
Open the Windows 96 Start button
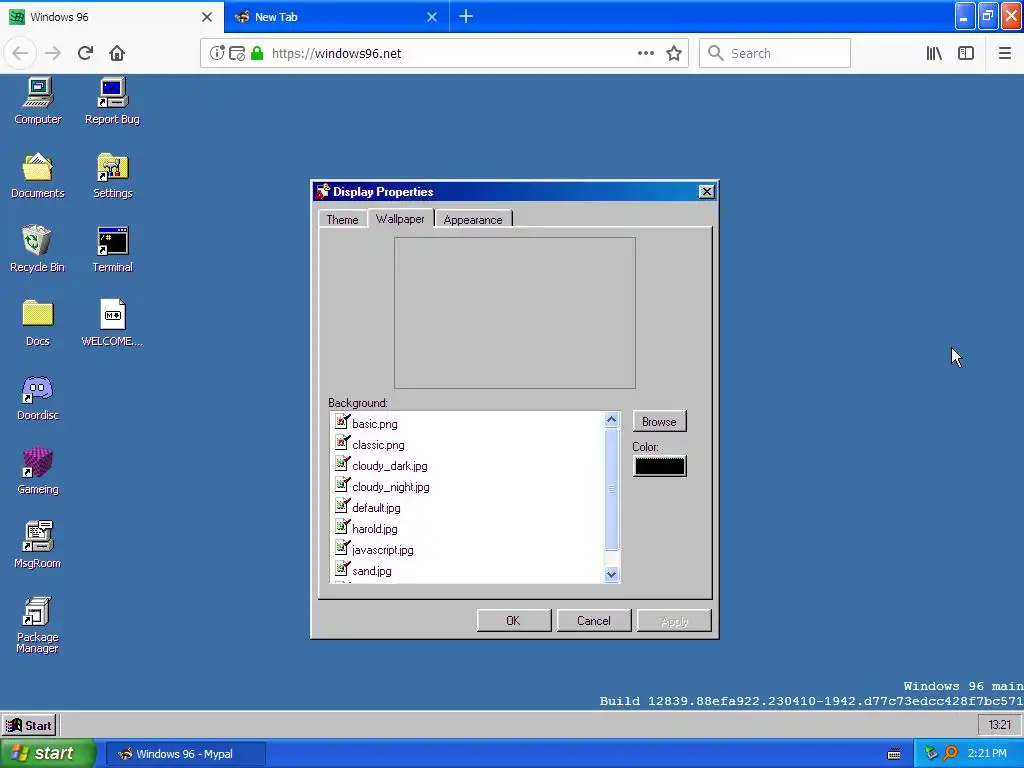click(x=29, y=725)
